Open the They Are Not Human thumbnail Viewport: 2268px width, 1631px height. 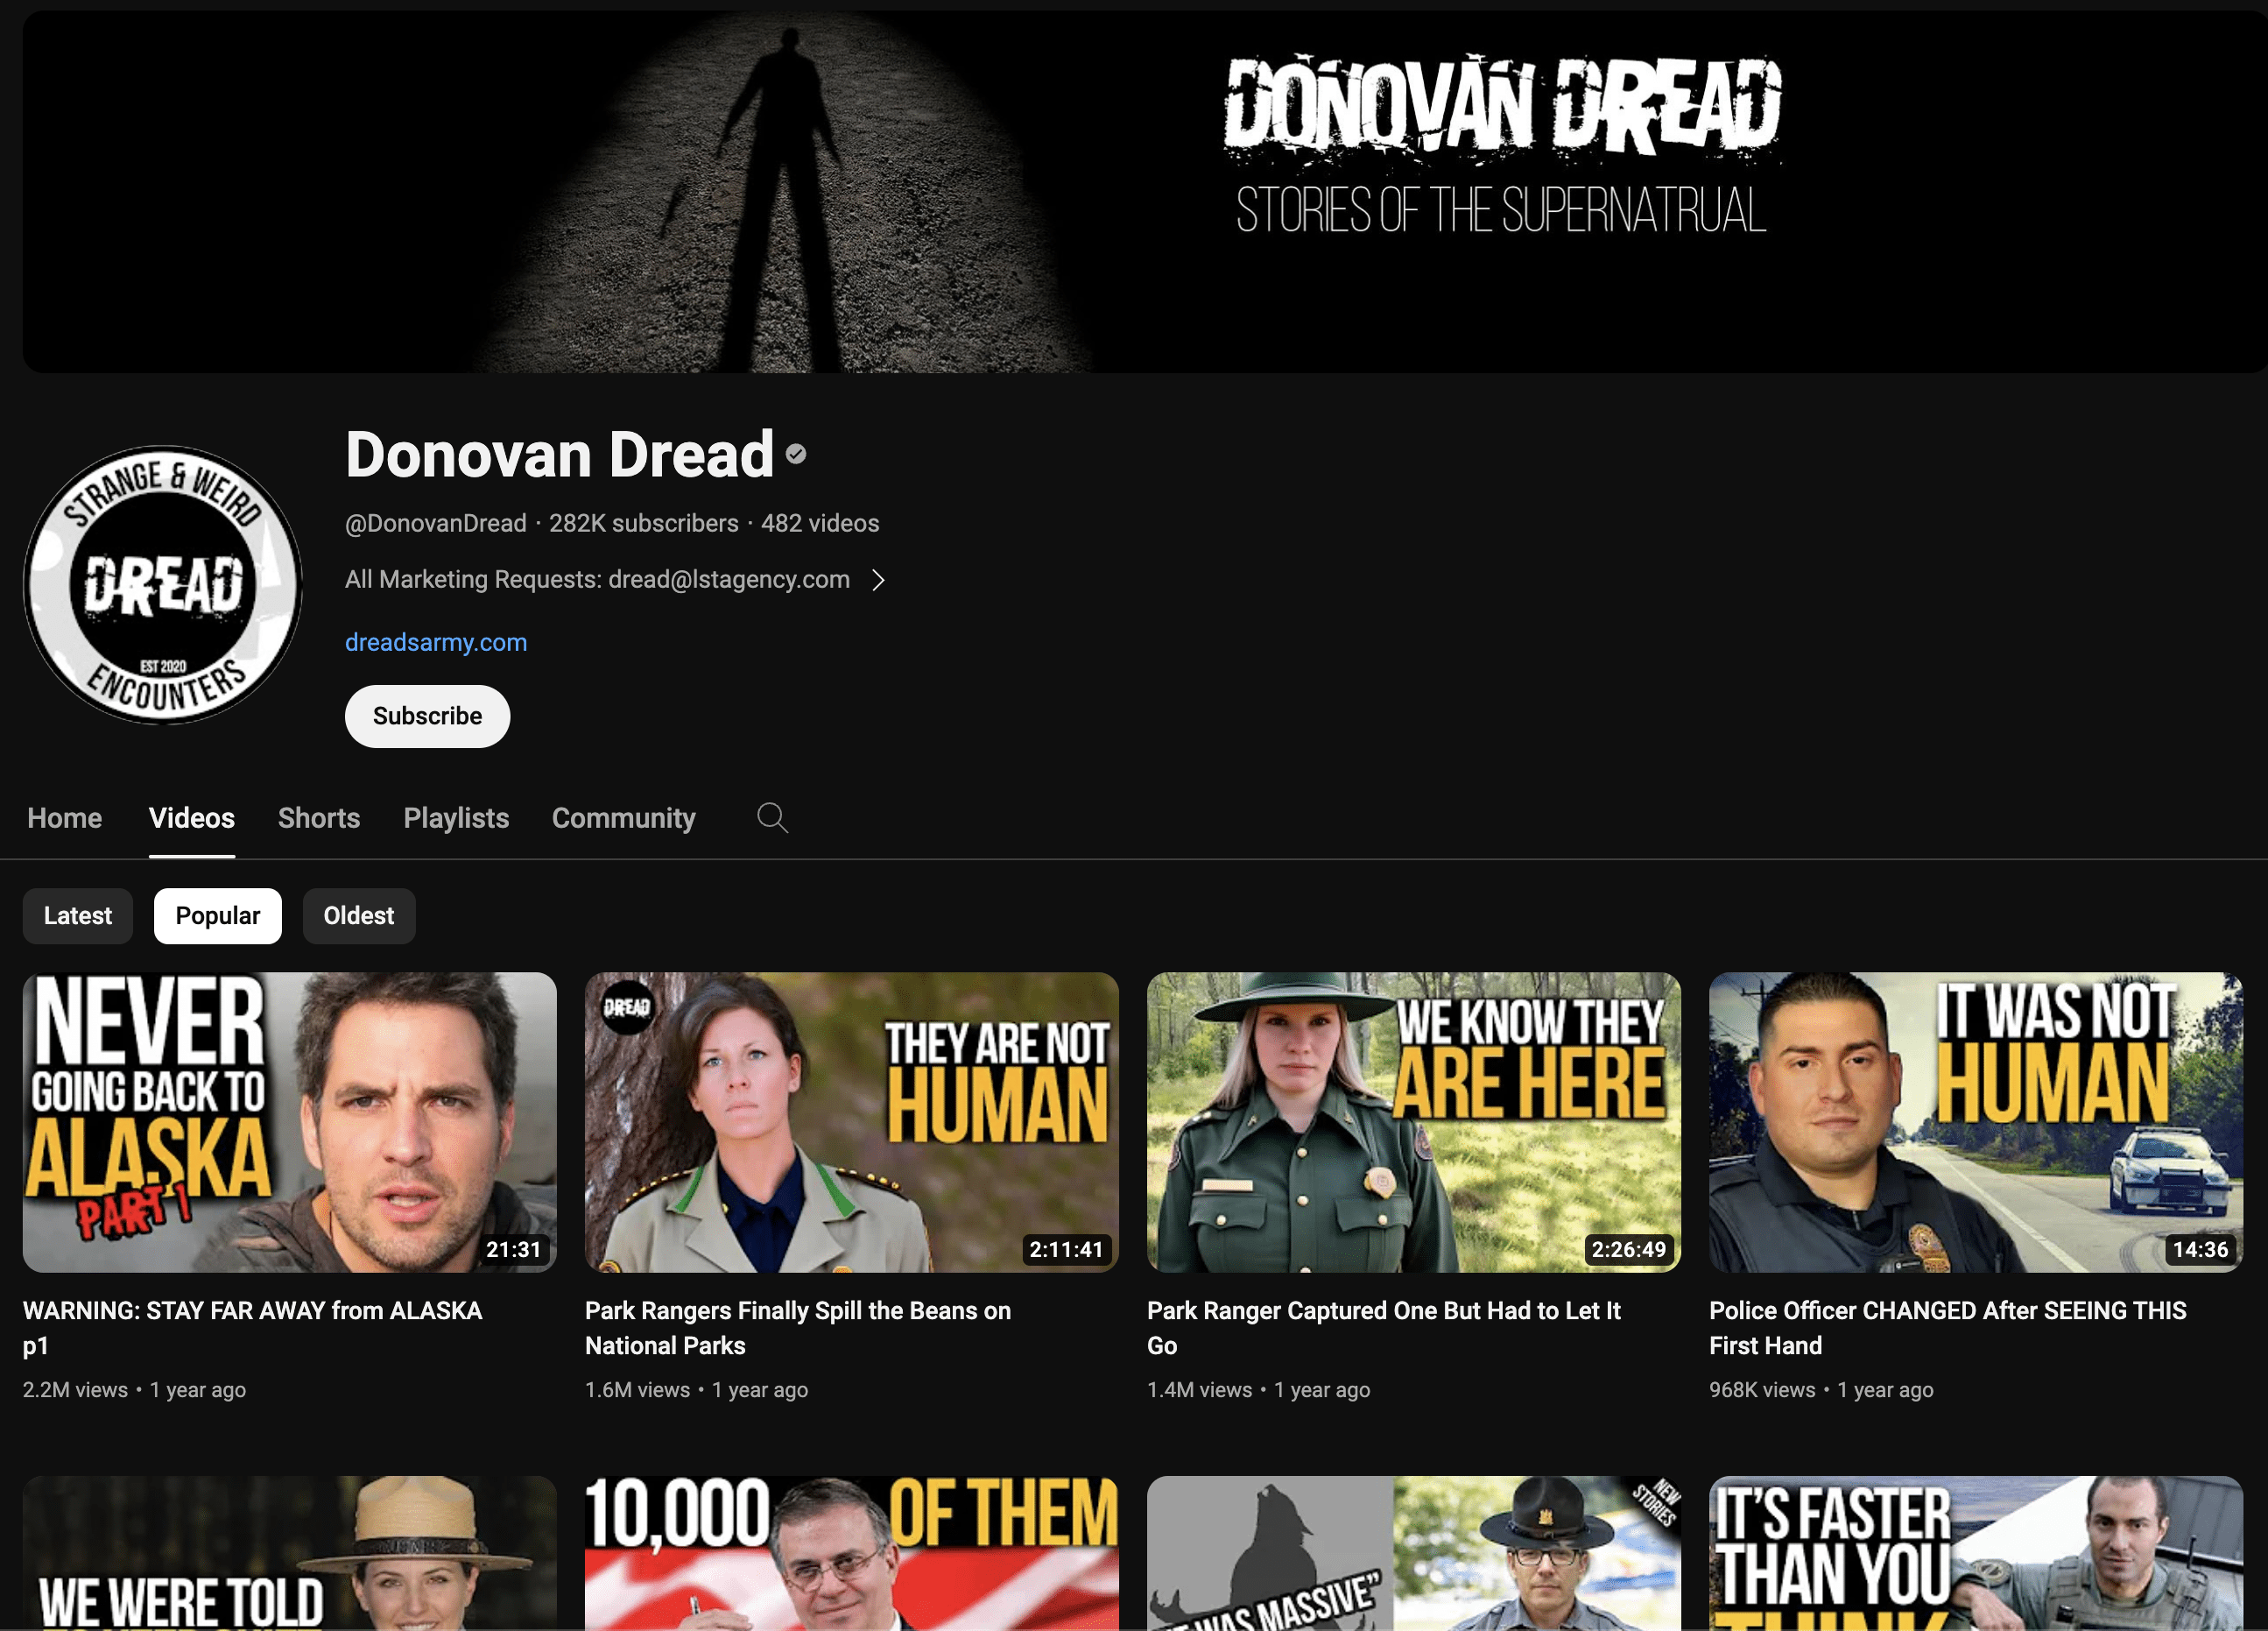point(852,1122)
